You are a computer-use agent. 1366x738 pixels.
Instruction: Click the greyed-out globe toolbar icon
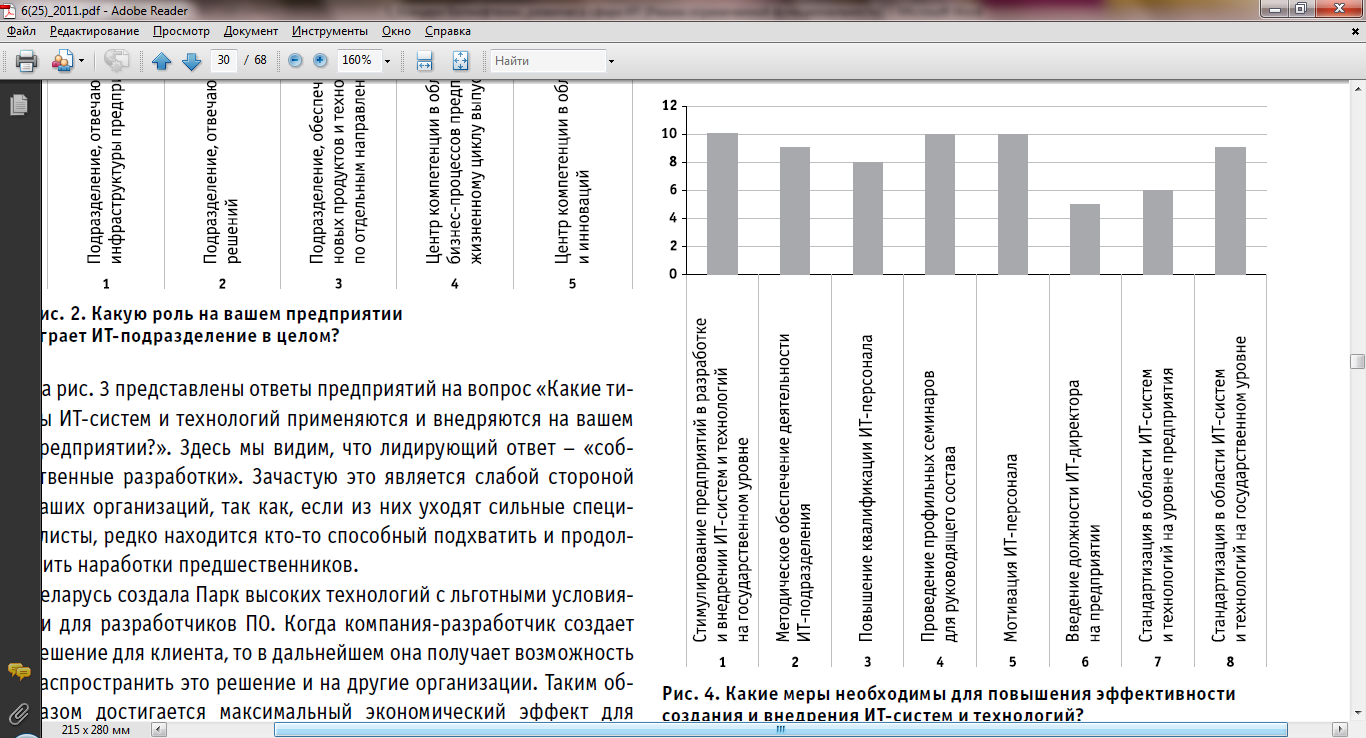[117, 61]
